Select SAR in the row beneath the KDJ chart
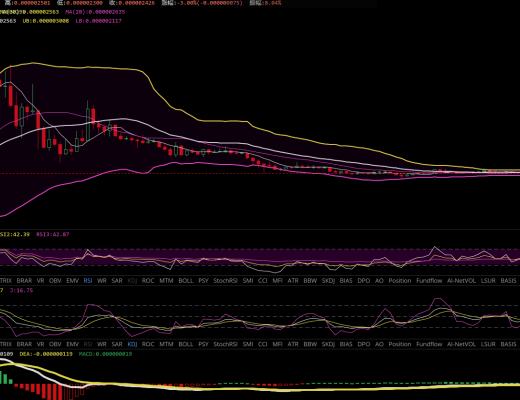 [x=117, y=344]
